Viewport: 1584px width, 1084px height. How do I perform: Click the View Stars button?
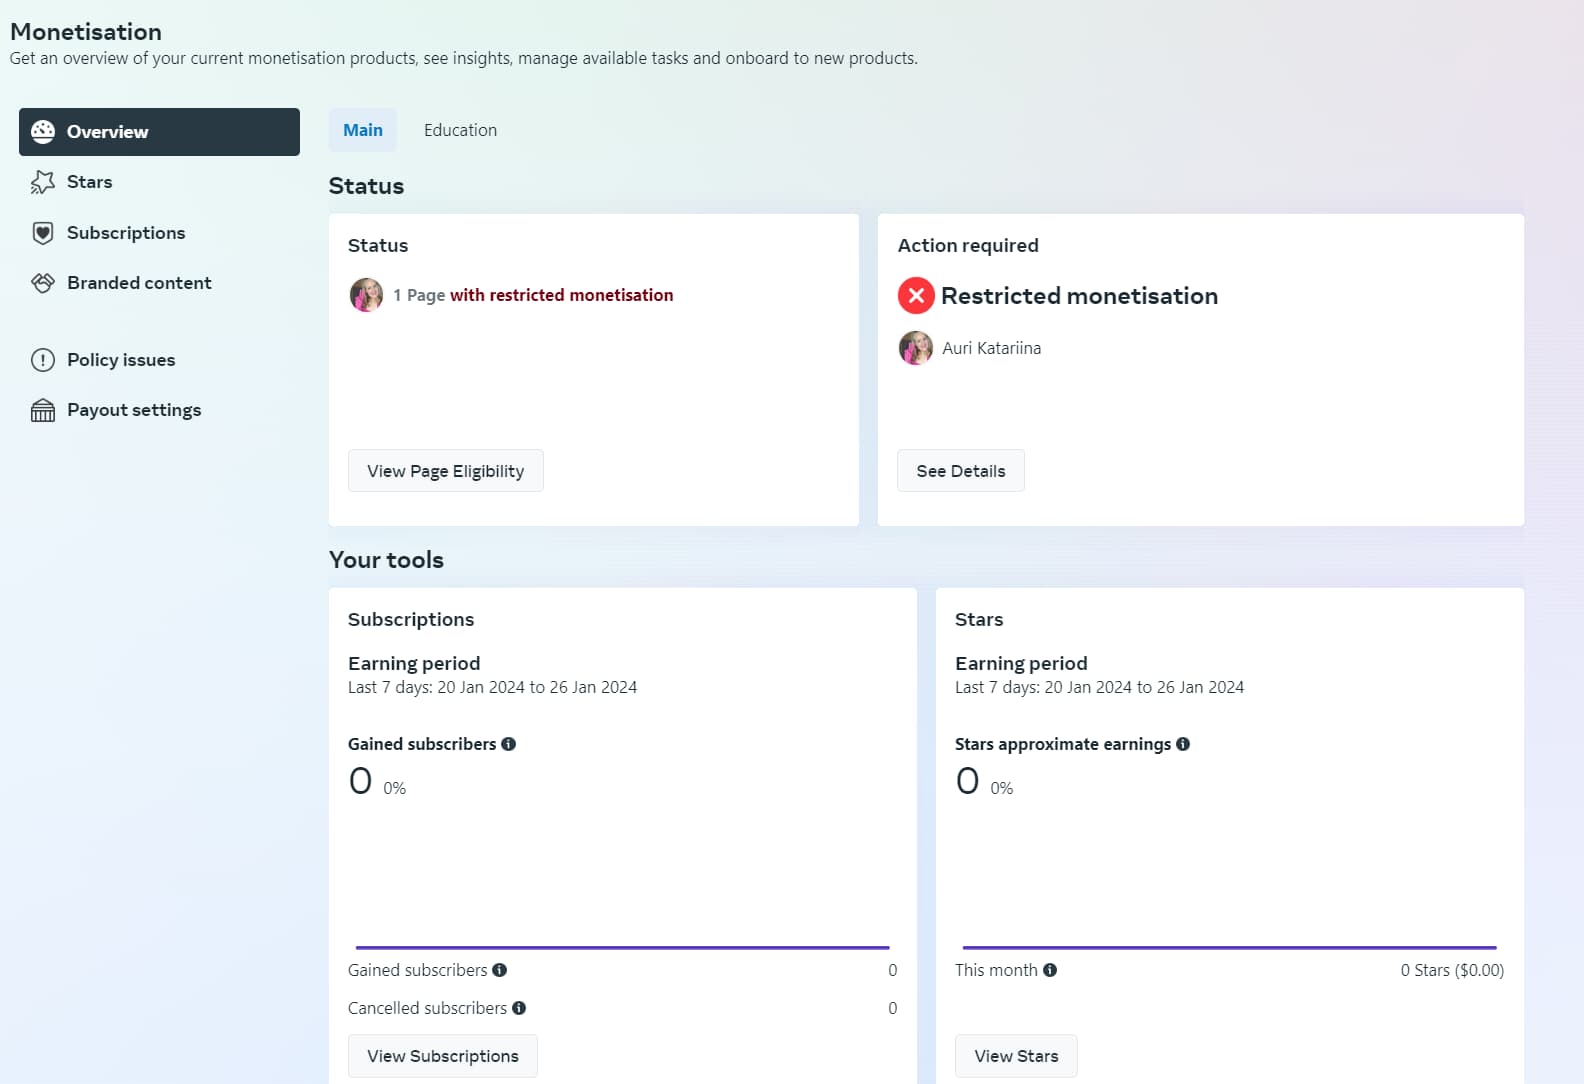[x=1016, y=1056]
